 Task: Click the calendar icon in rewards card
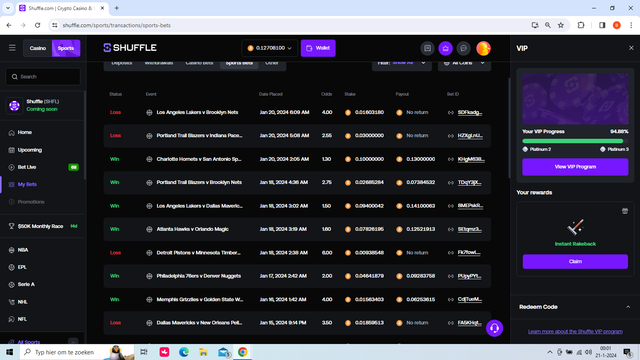point(624,211)
